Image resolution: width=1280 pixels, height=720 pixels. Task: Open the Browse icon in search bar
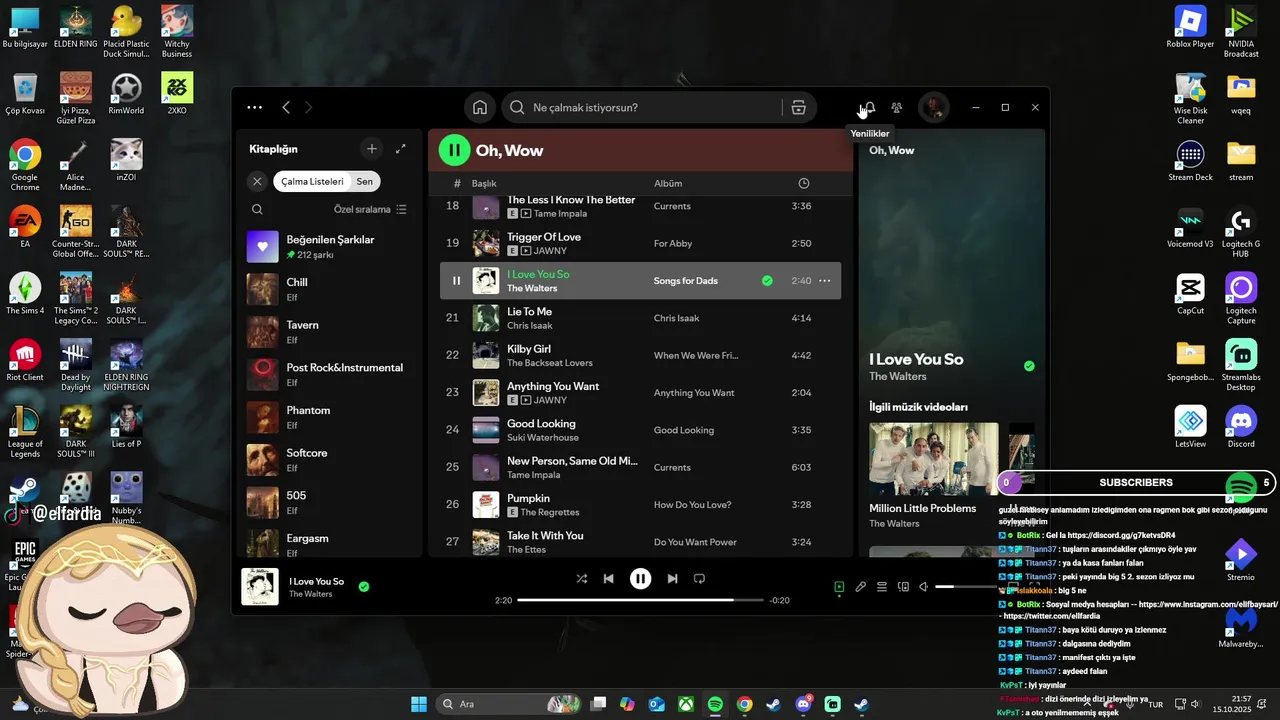[x=798, y=108]
